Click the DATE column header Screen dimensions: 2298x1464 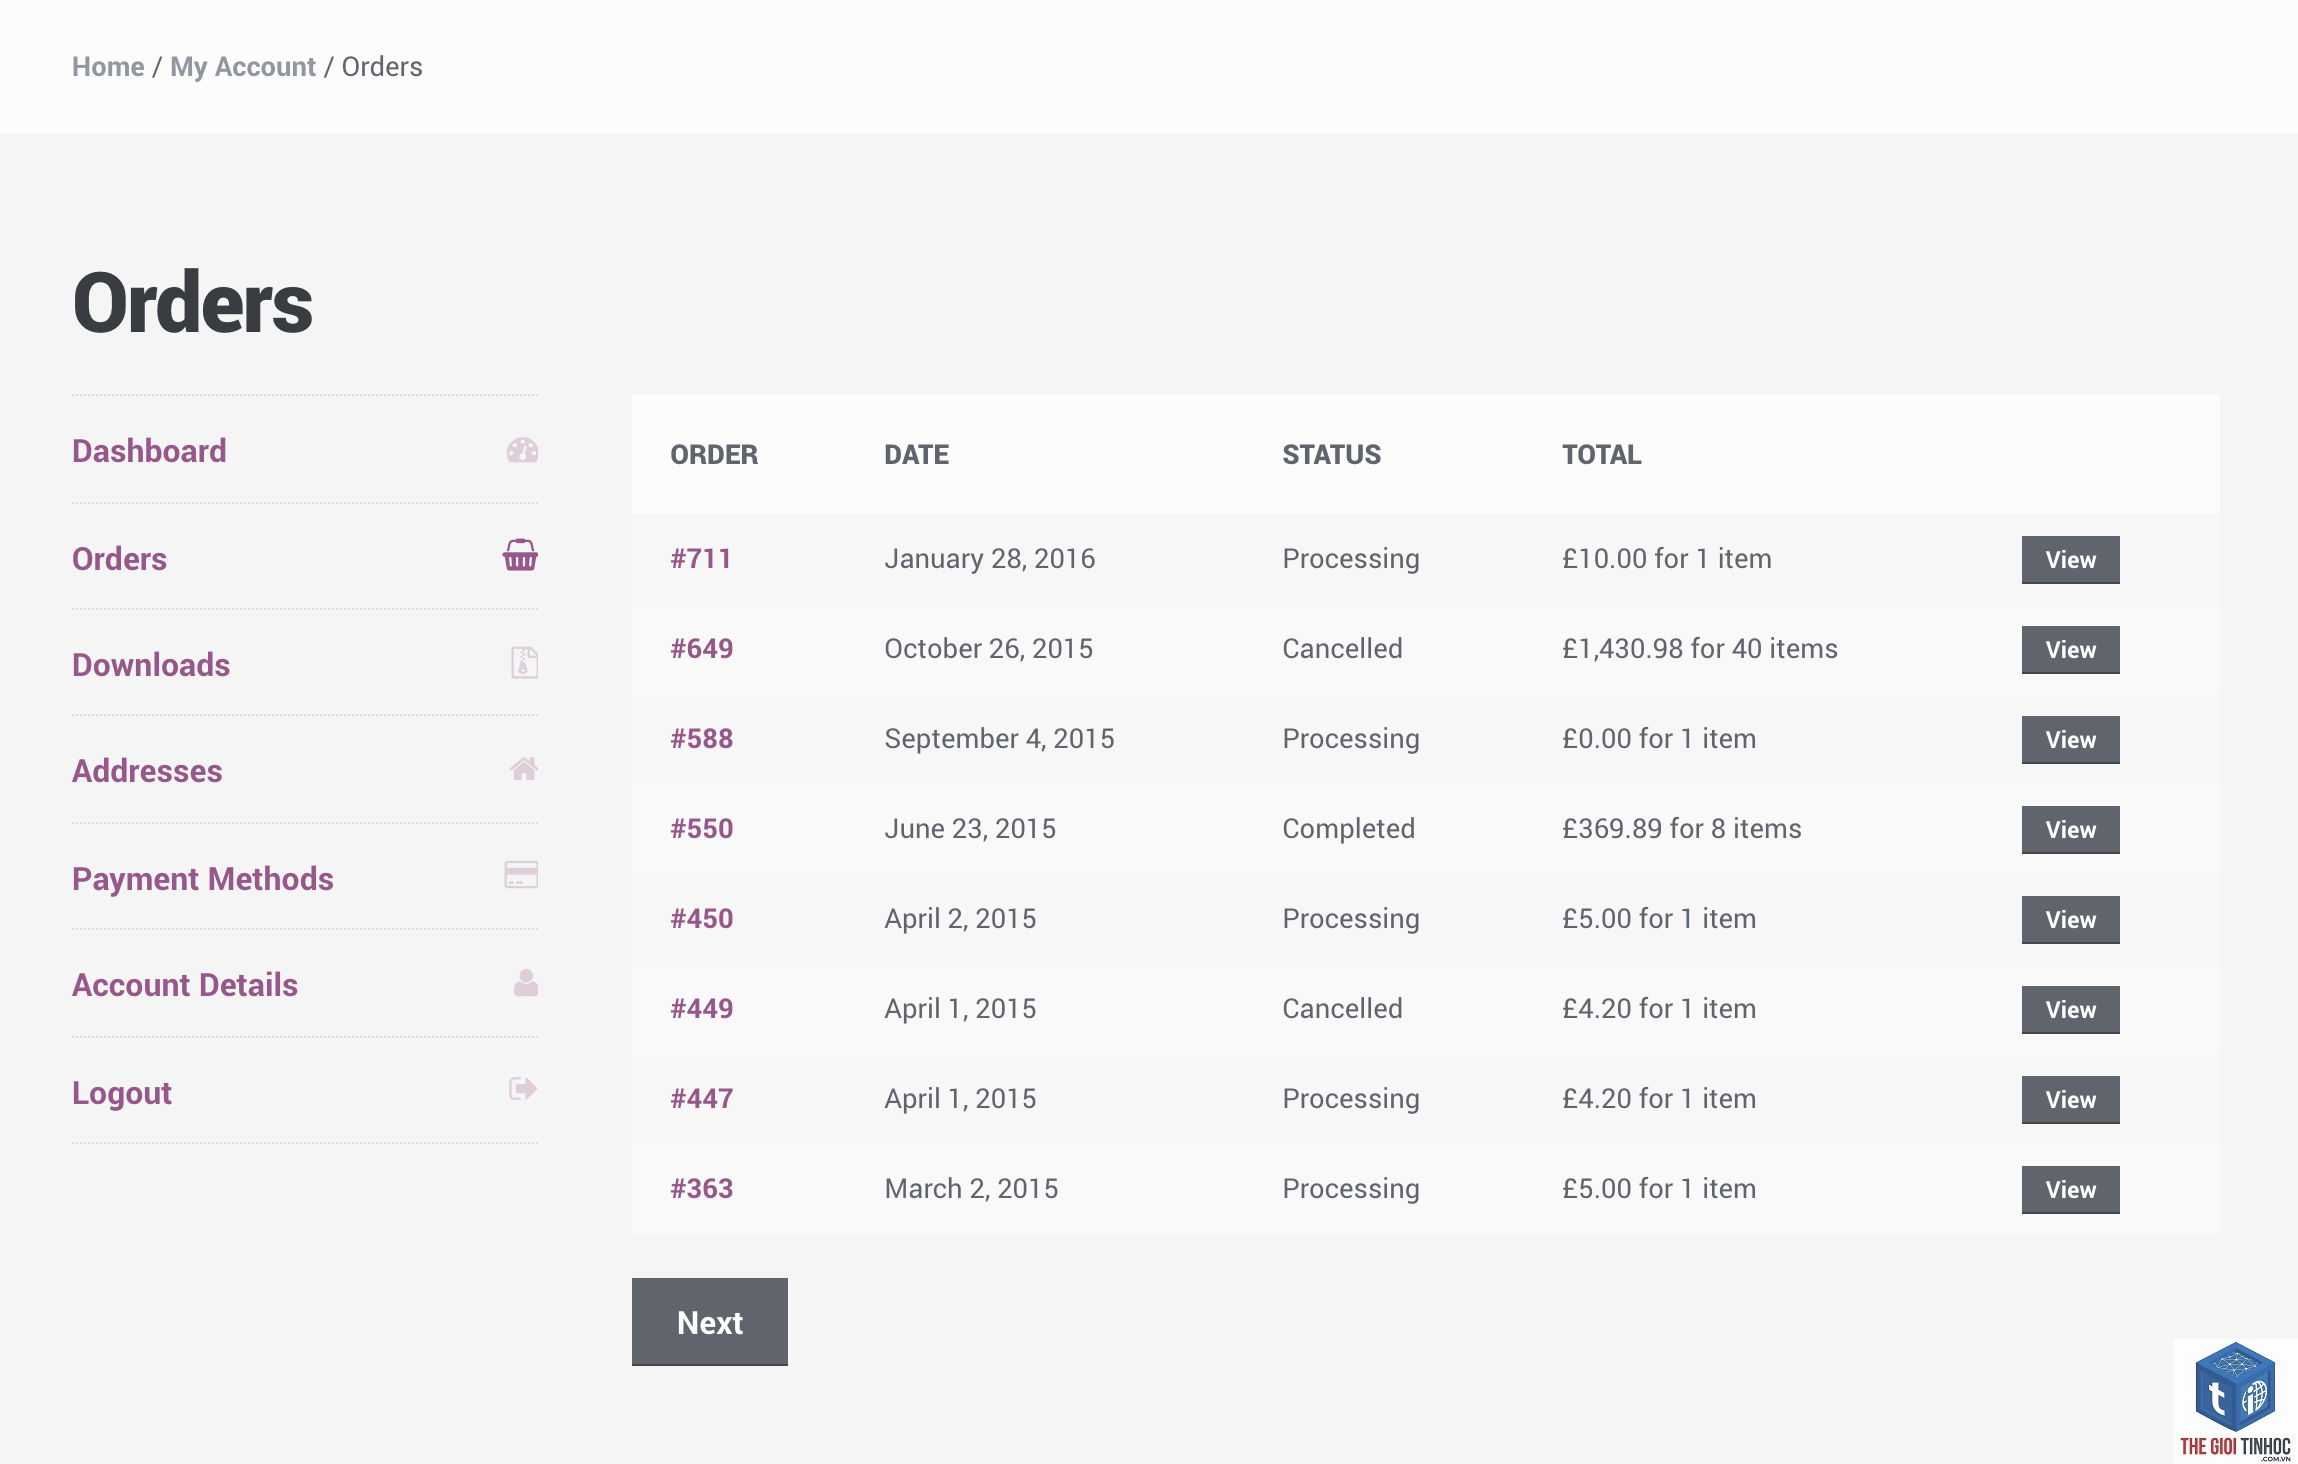917,455
